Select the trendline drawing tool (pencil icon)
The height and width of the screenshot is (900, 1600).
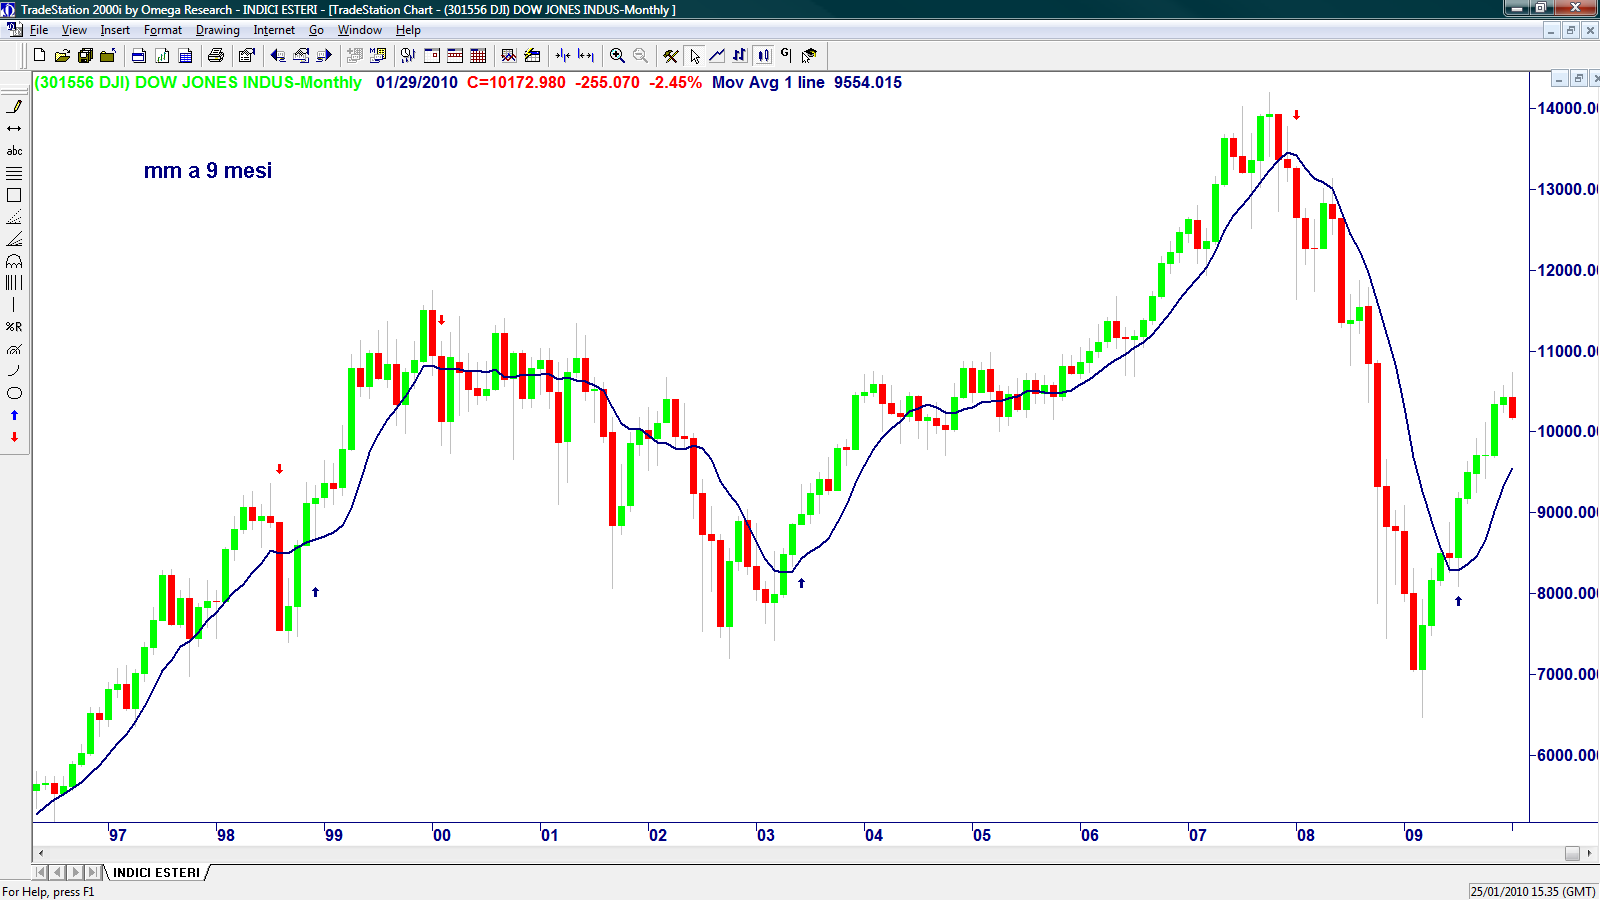[14, 107]
